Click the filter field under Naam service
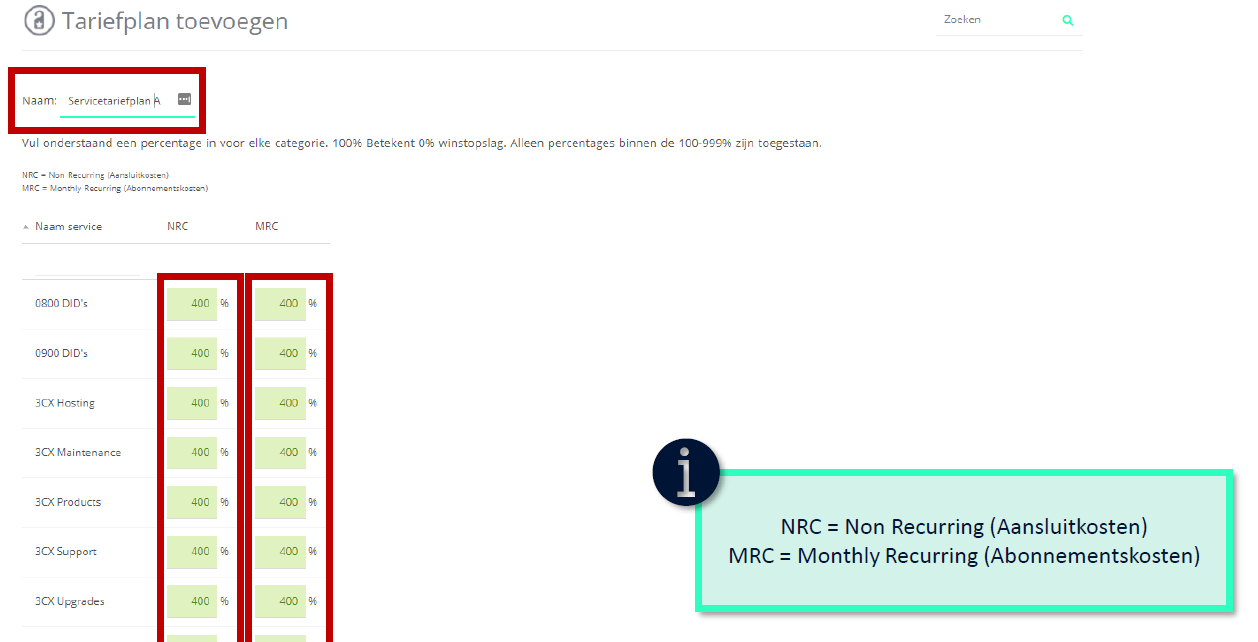The width and height of the screenshot is (1258, 642). pos(87,267)
